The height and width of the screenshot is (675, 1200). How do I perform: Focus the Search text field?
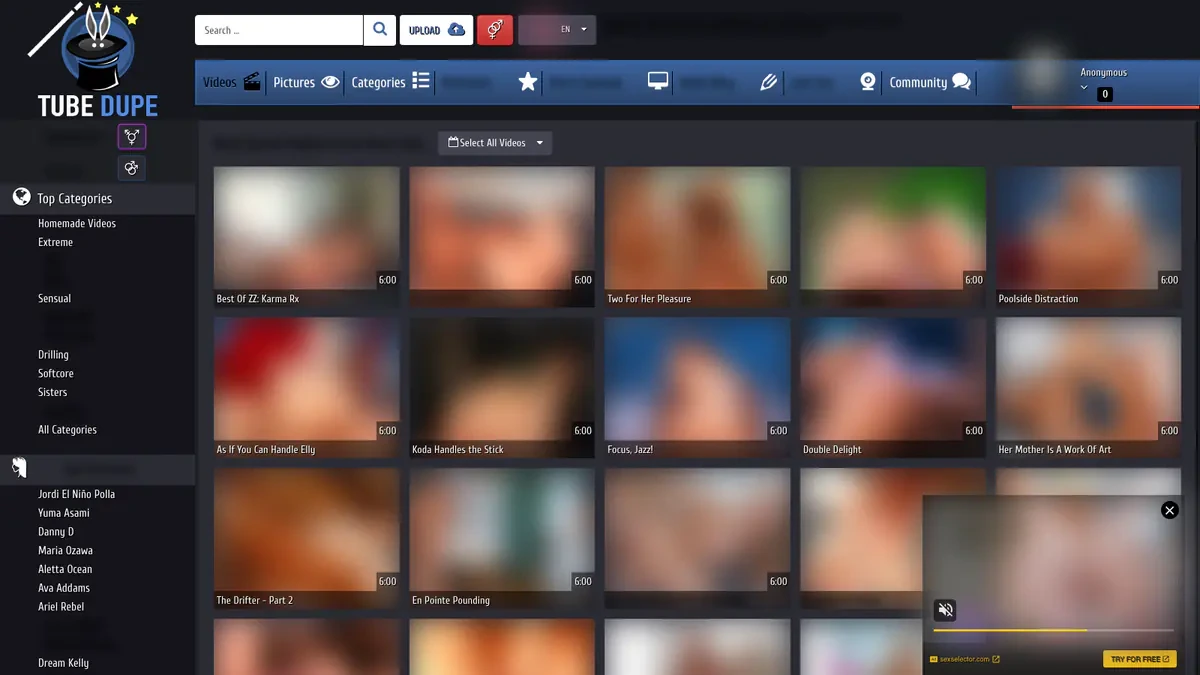(x=279, y=30)
